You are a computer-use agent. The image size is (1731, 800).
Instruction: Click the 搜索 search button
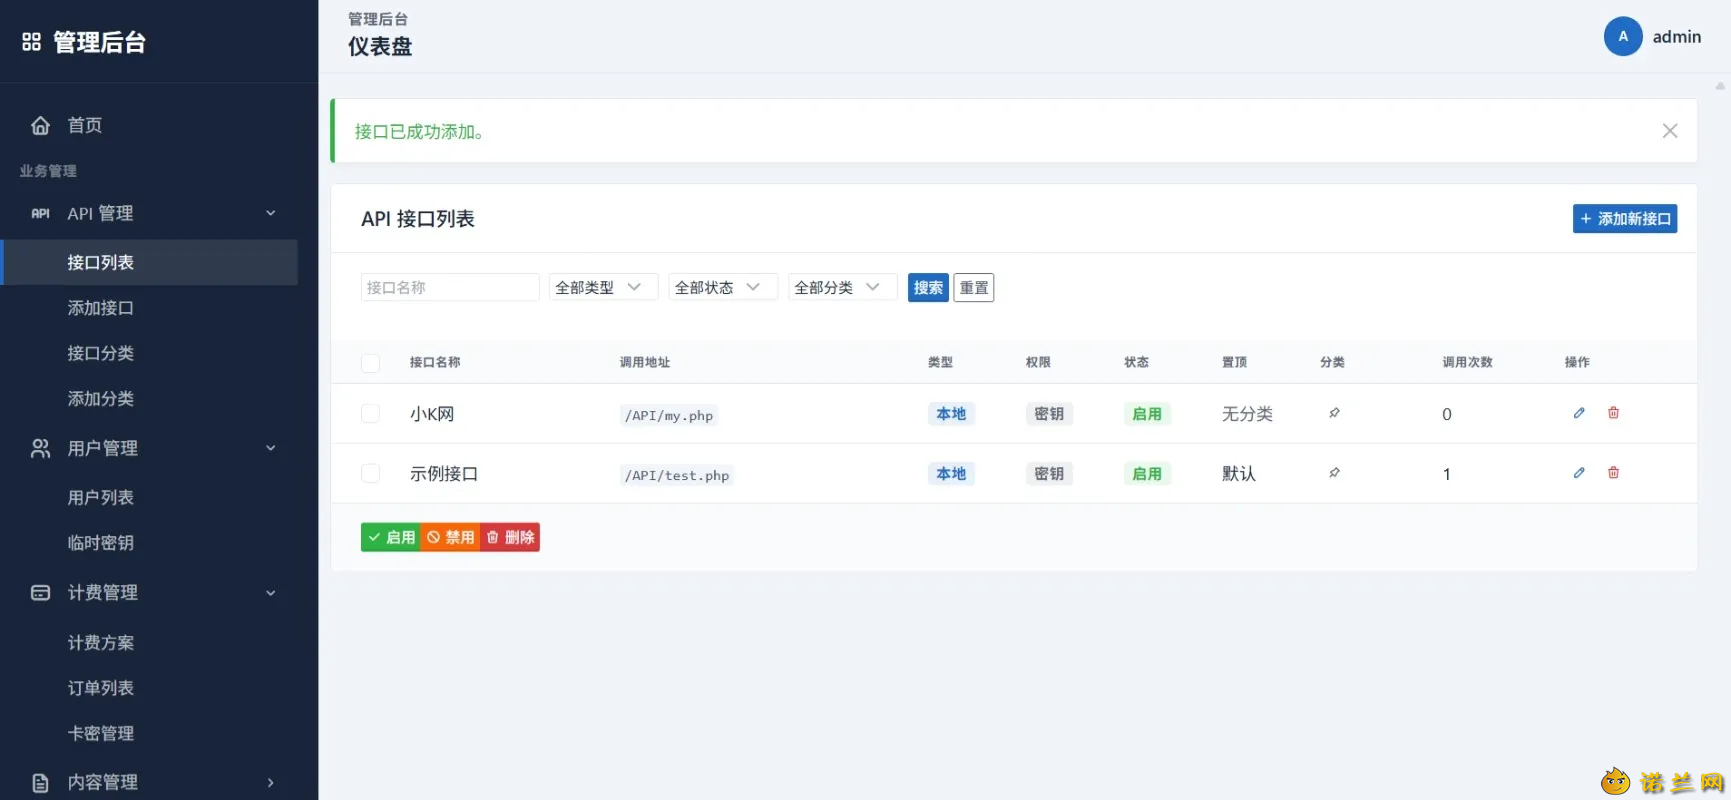click(928, 288)
